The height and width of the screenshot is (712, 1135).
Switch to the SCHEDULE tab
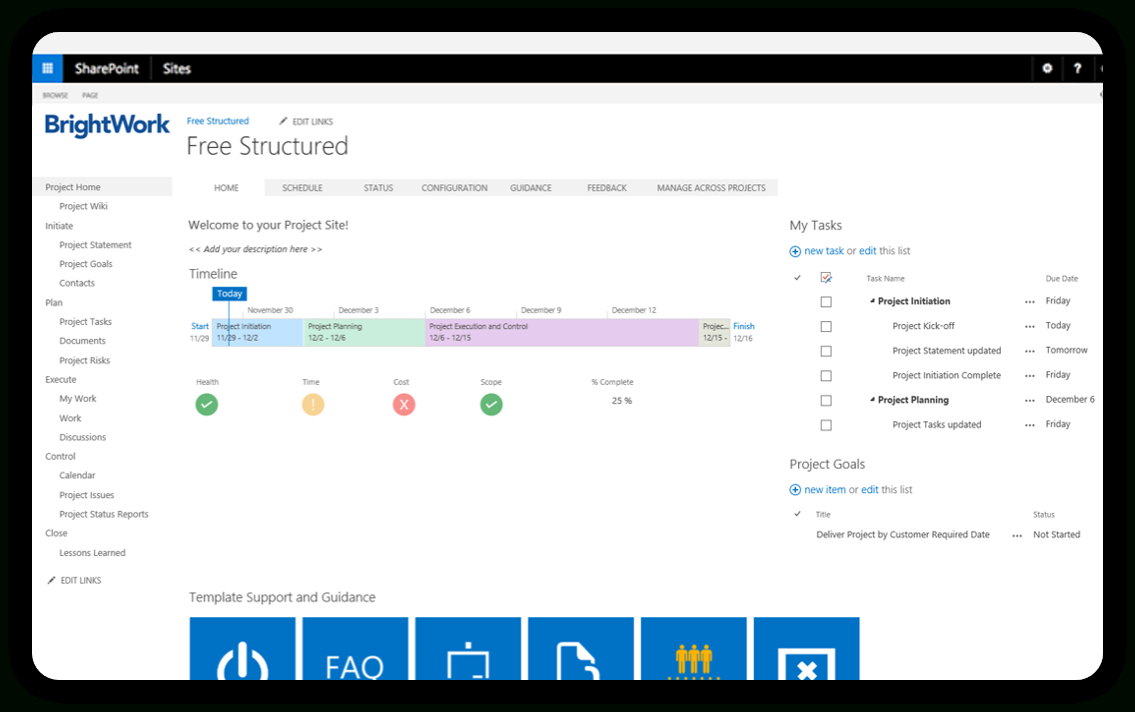click(303, 188)
